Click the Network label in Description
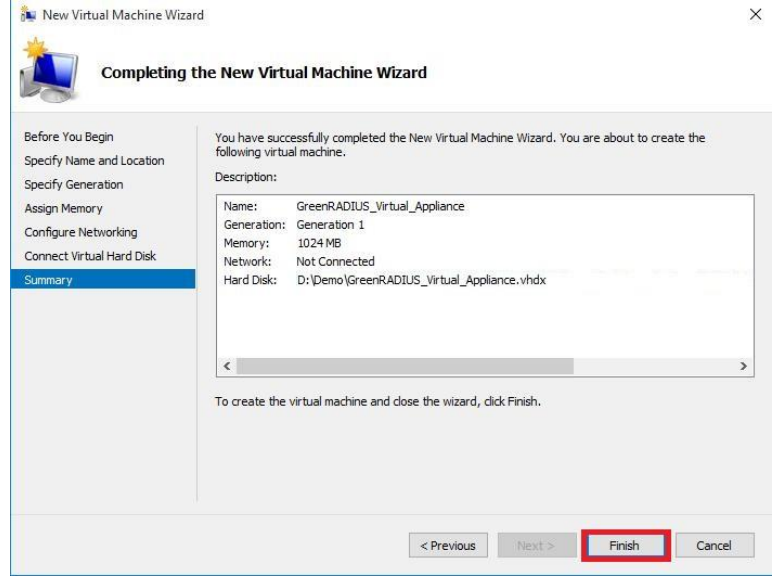This screenshot has width=773, height=587. [247, 261]
